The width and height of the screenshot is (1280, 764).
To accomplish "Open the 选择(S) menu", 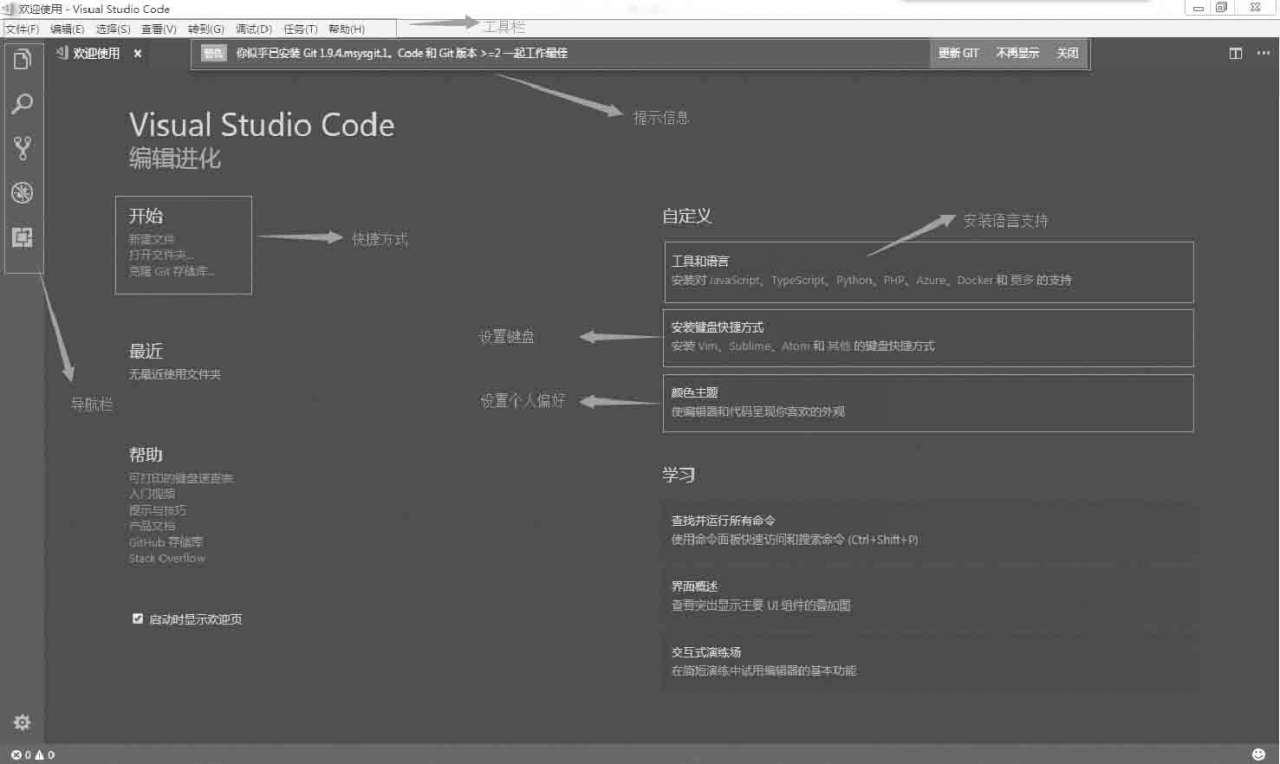I will (113, 29).
